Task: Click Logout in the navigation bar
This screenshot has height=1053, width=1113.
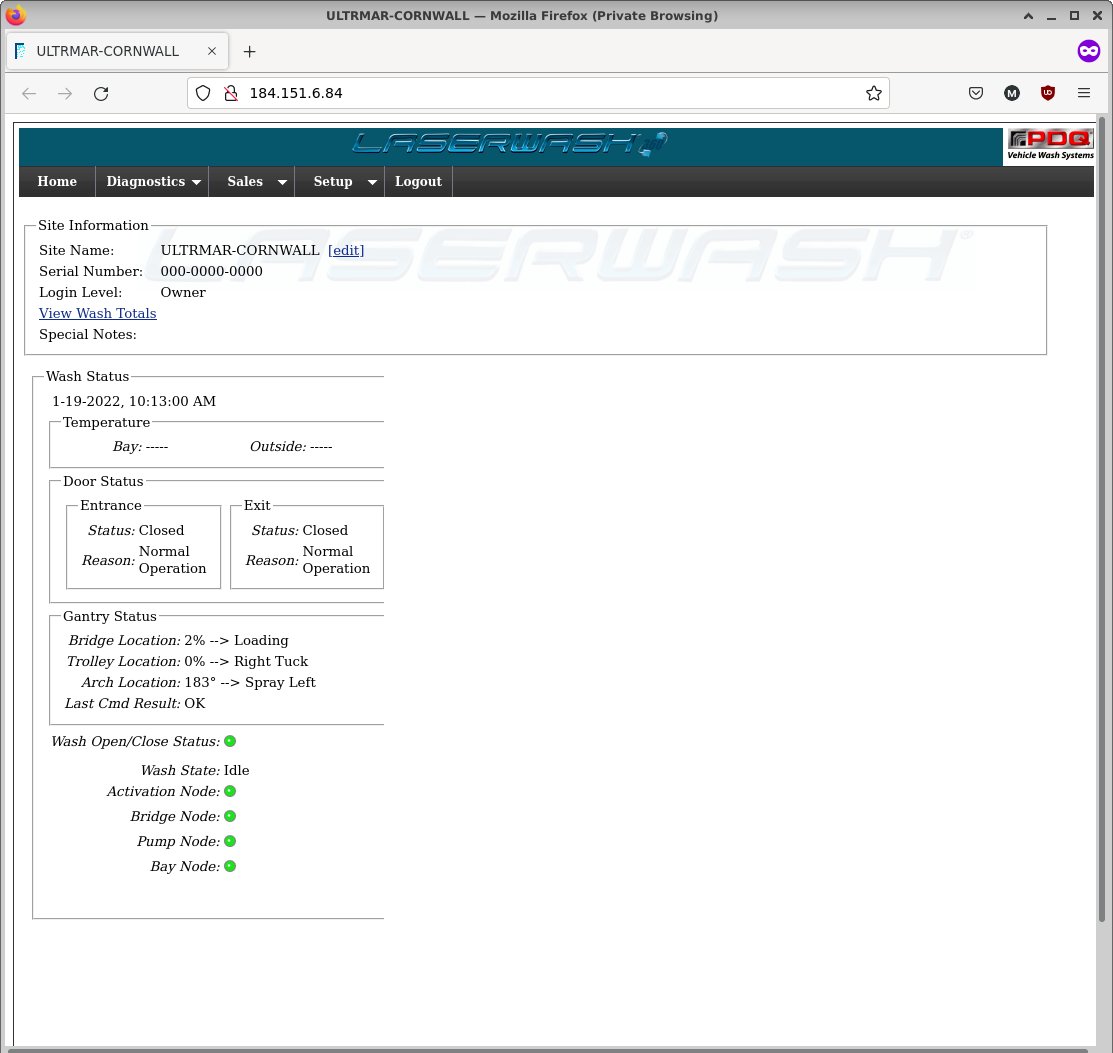Action: pos(418,182)
